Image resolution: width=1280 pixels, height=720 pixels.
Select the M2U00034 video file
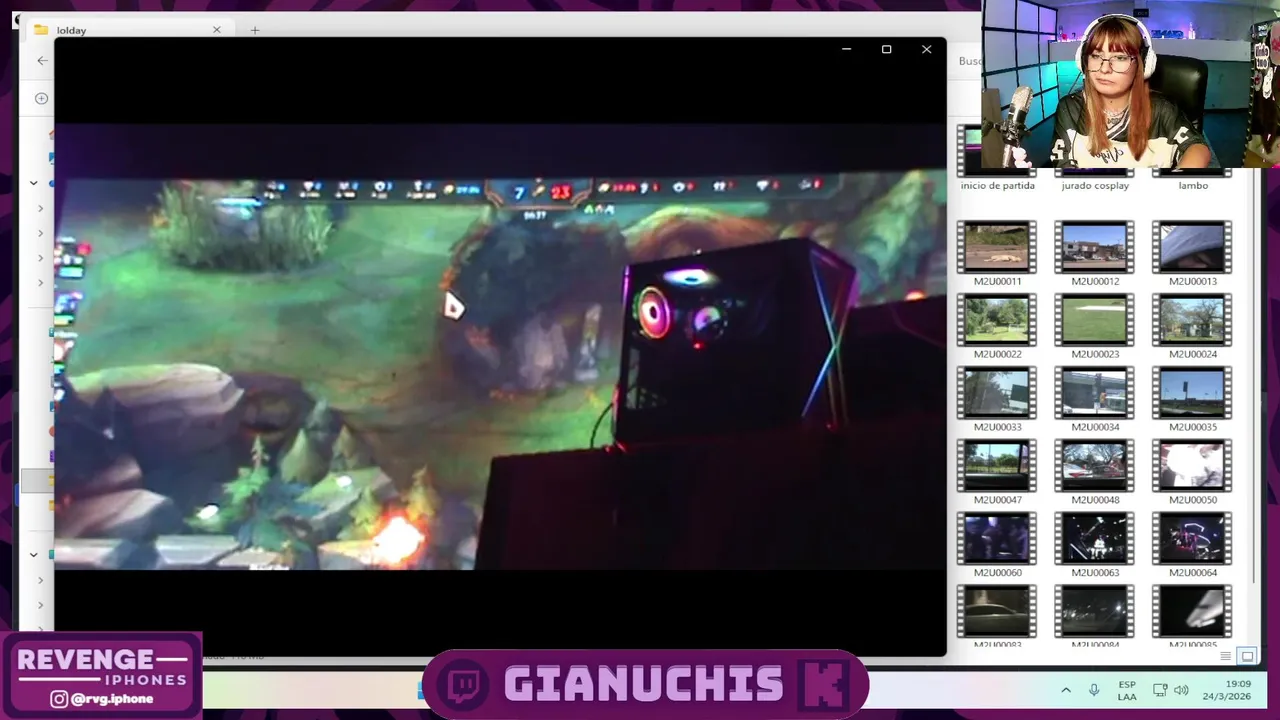1094,393
